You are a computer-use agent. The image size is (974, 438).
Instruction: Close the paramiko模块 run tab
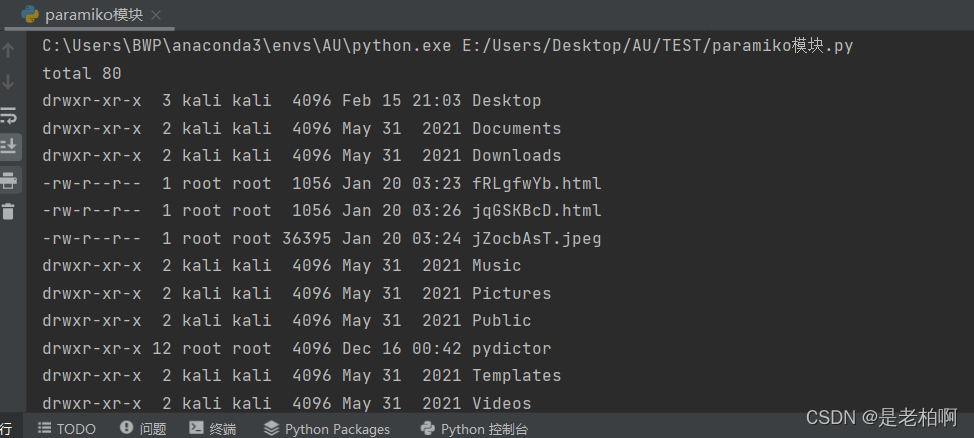tap(156, 15)
